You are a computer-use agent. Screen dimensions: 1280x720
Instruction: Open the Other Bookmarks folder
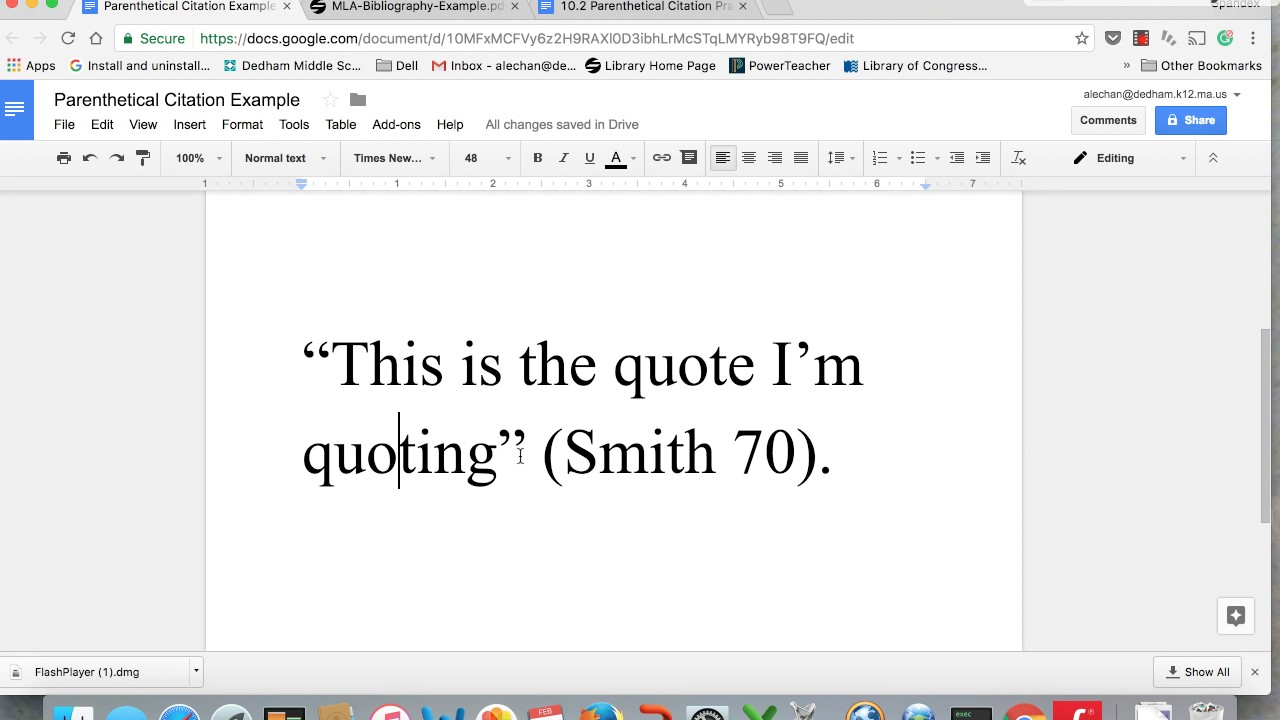coord(1201,66)
